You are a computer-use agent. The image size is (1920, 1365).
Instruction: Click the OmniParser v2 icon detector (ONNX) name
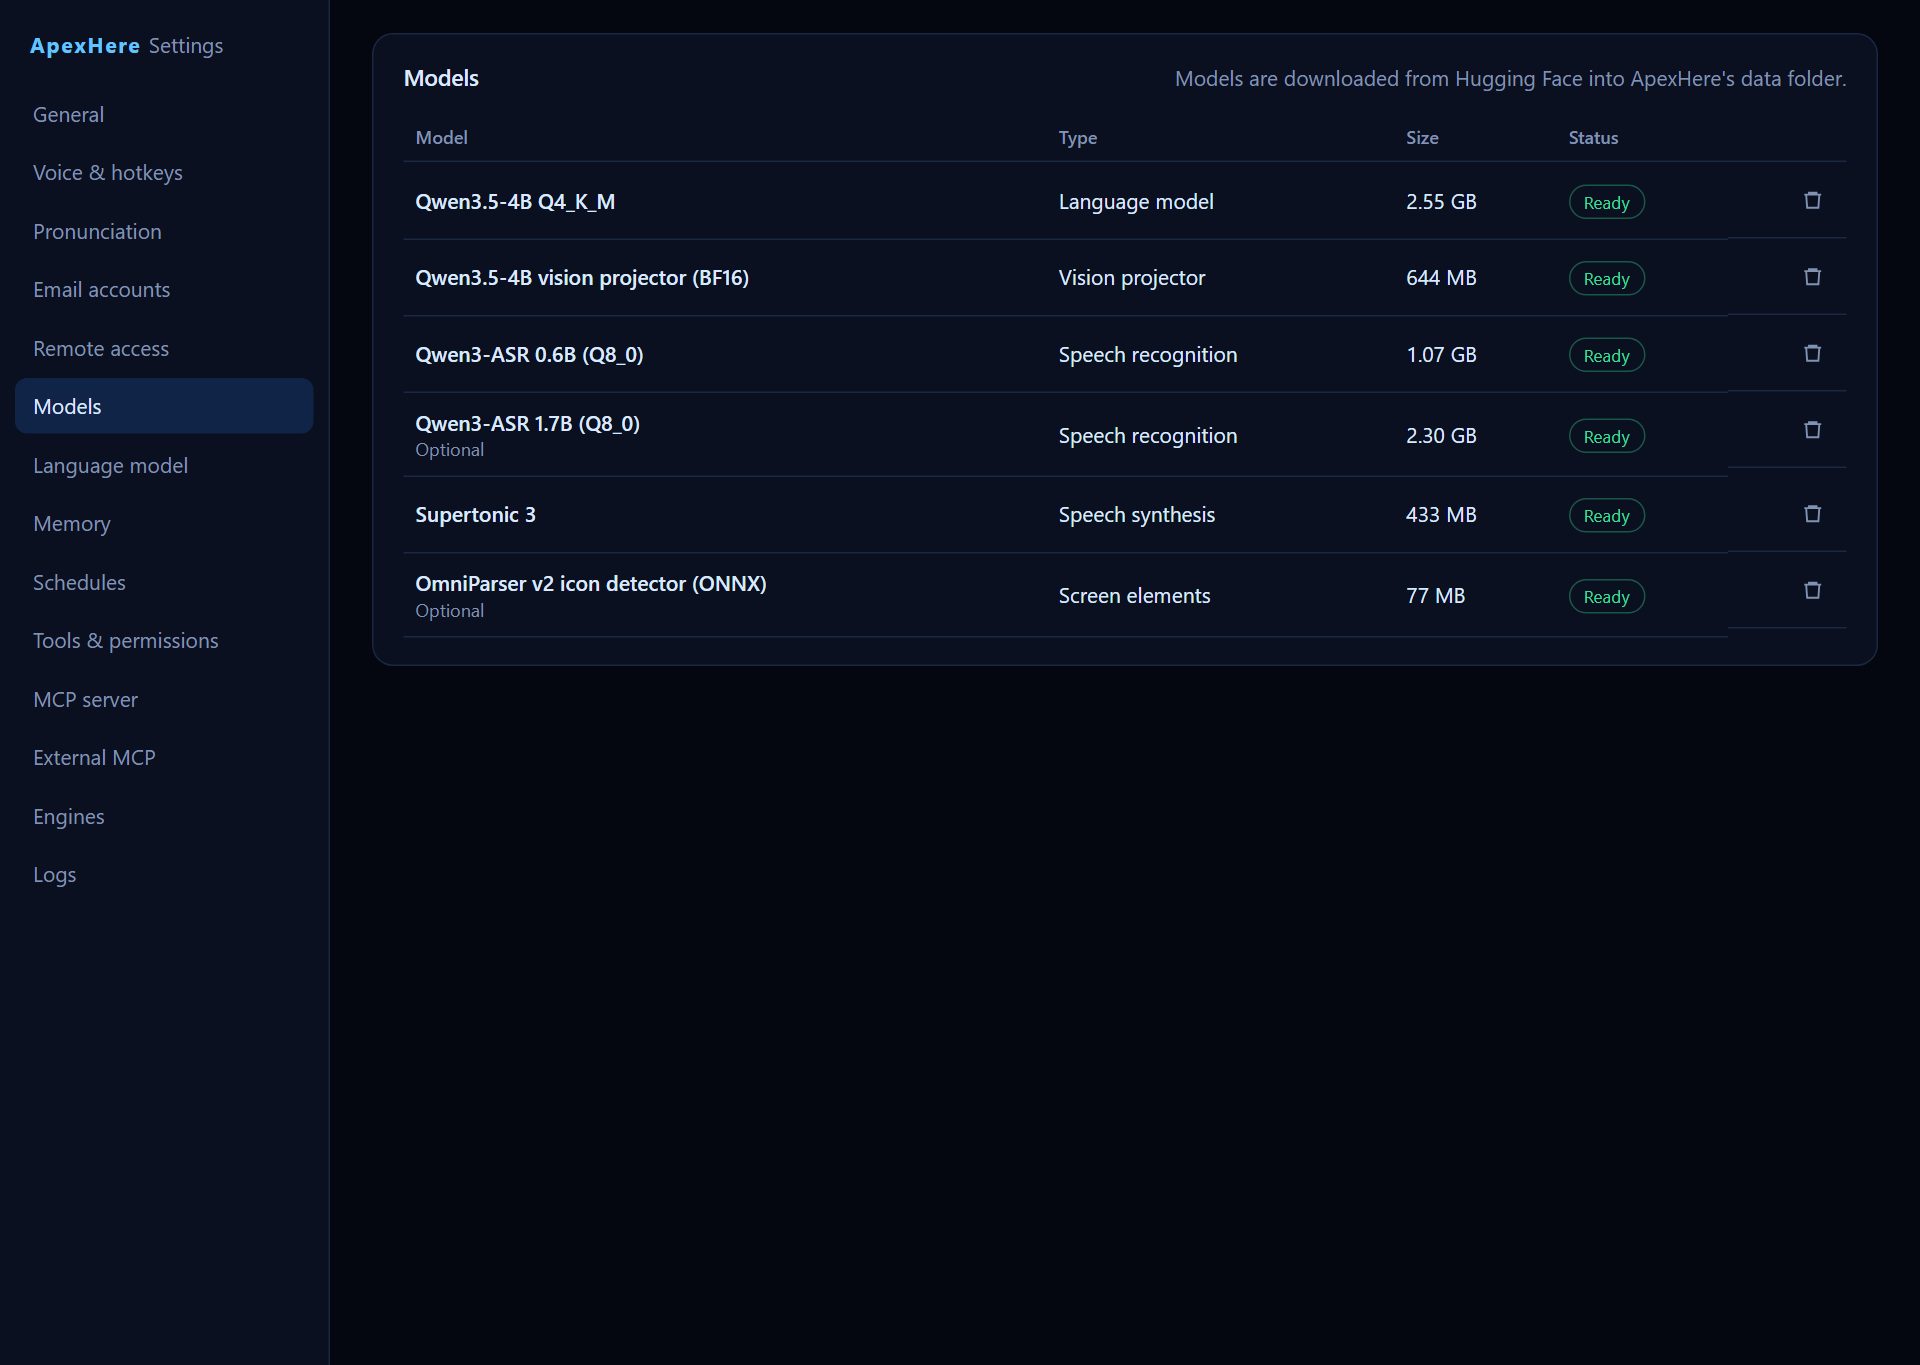[591, 584]
